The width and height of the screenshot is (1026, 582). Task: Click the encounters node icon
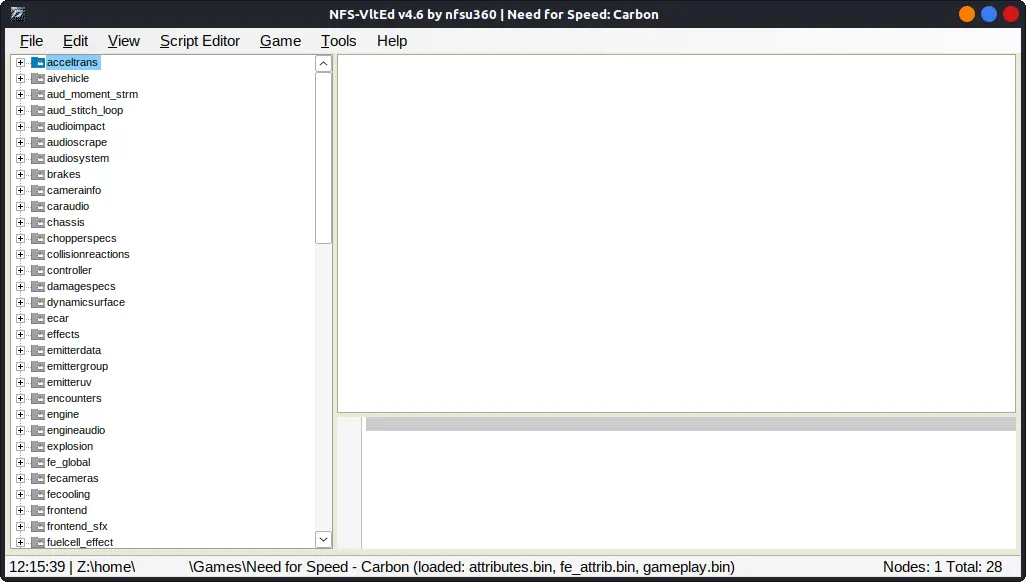pyautogui.click(x=38, y=398)
